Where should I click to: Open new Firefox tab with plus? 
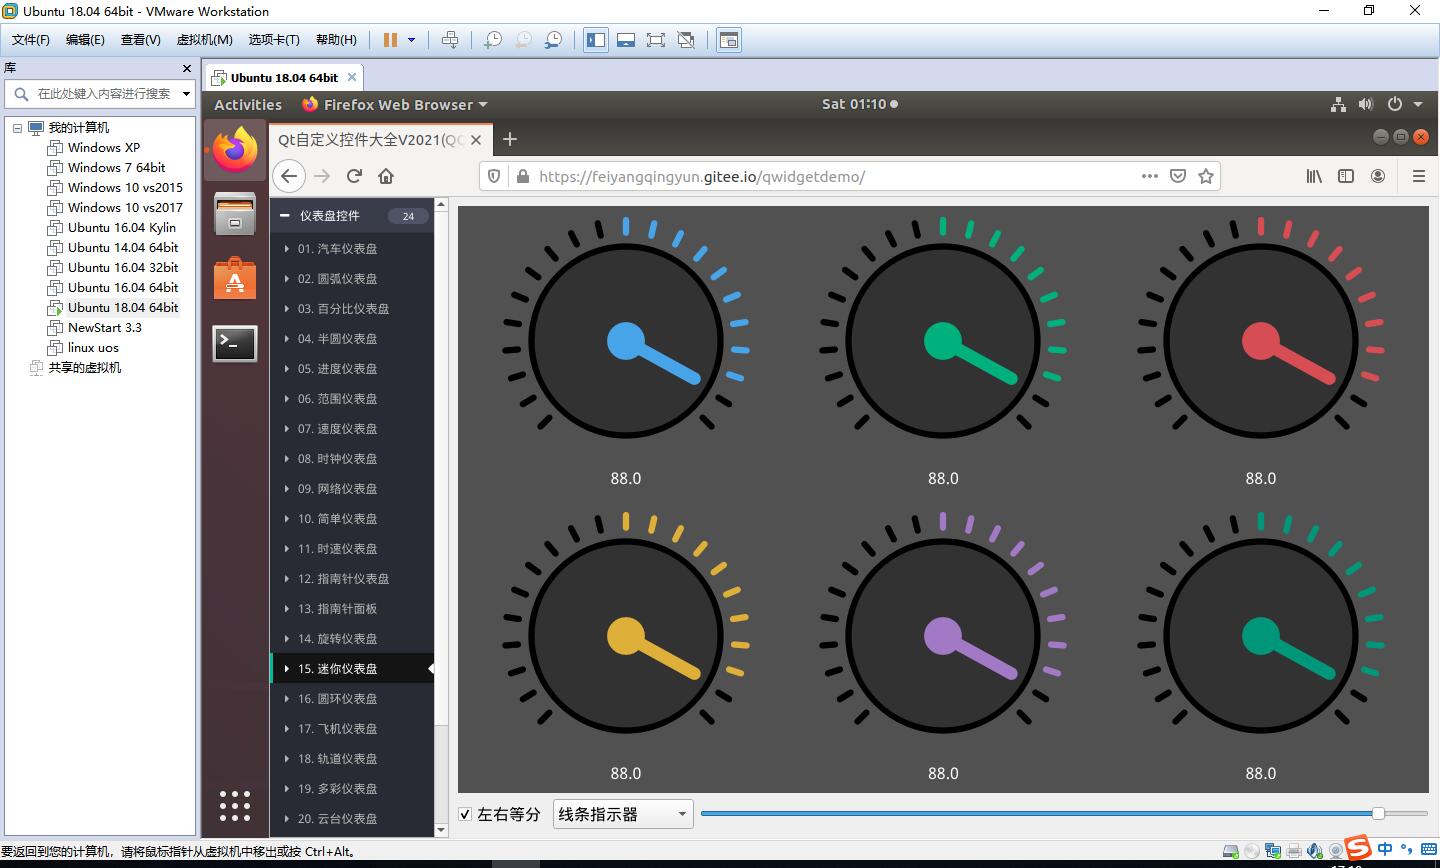click(510, 139)
